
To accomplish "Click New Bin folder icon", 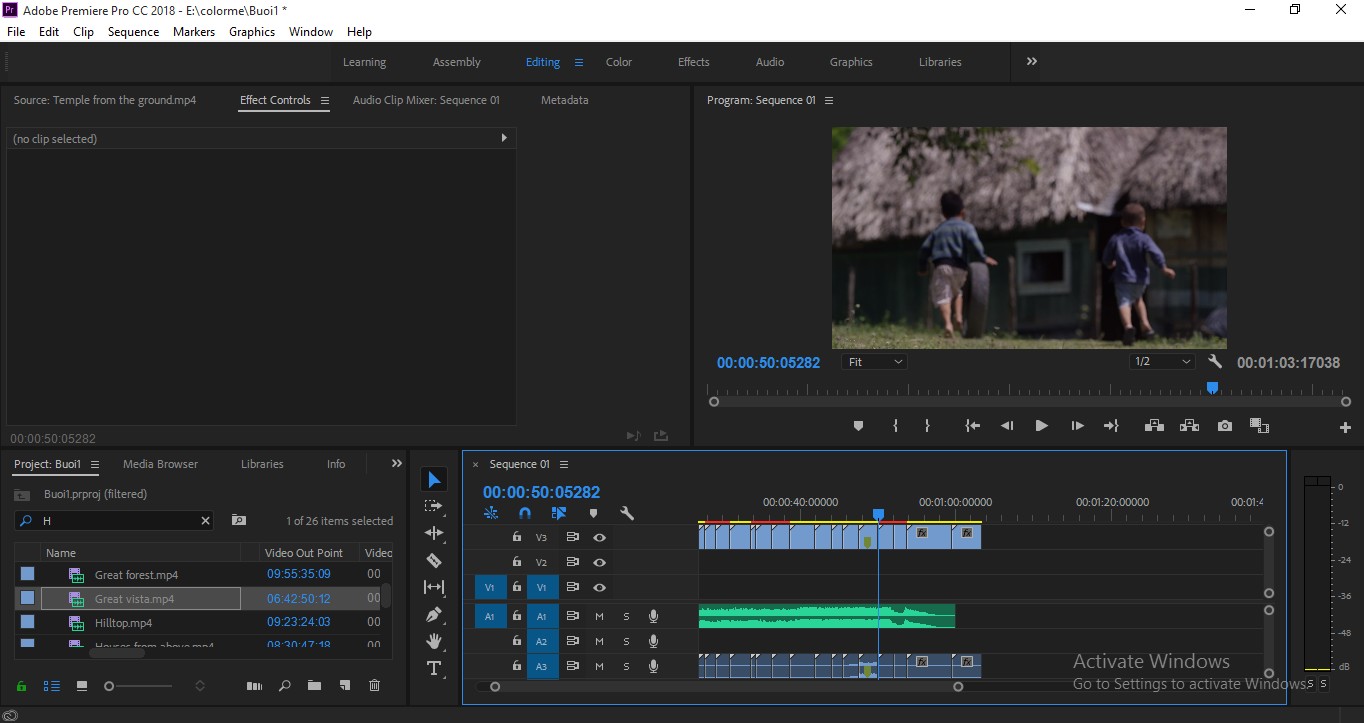I will click(x=314, y=686).
